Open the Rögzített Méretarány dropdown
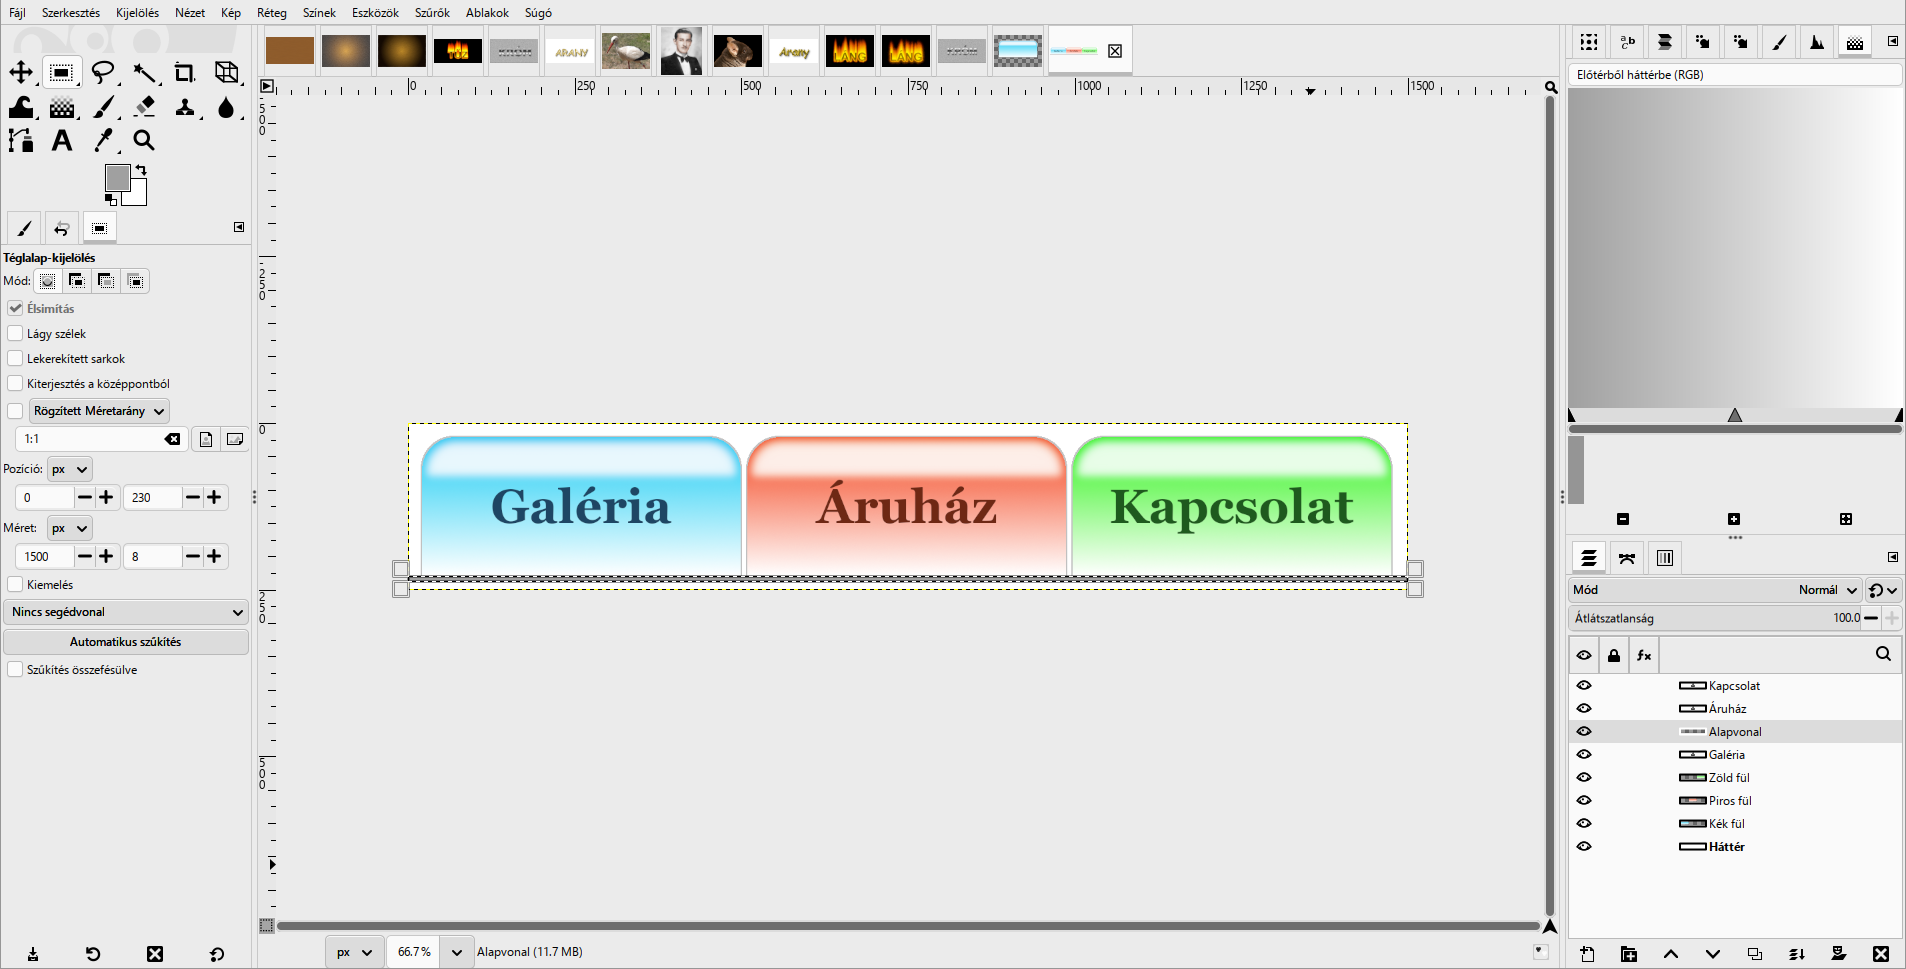1906x969 pixels. [99, 411]
